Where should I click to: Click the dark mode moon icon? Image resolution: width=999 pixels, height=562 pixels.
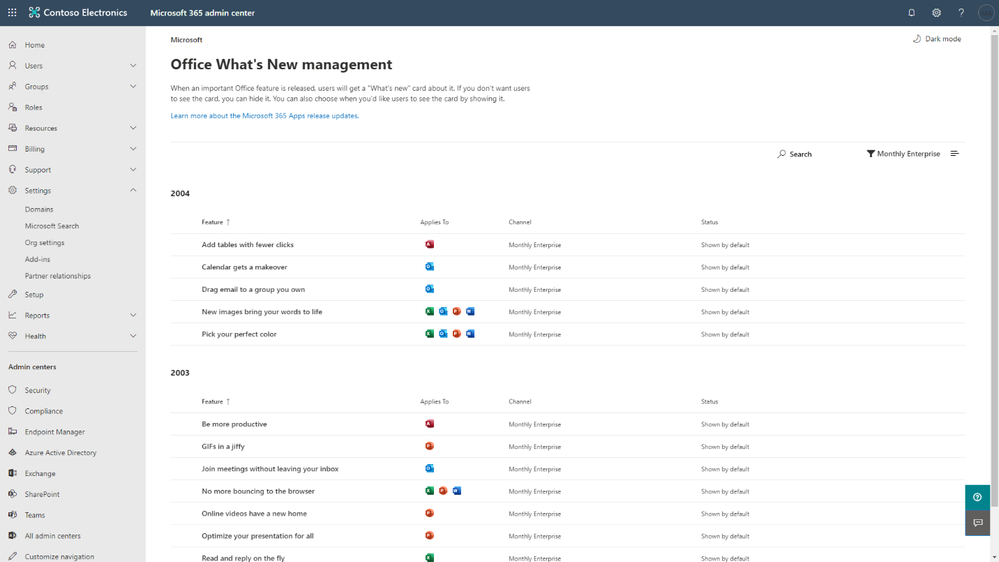917,39
